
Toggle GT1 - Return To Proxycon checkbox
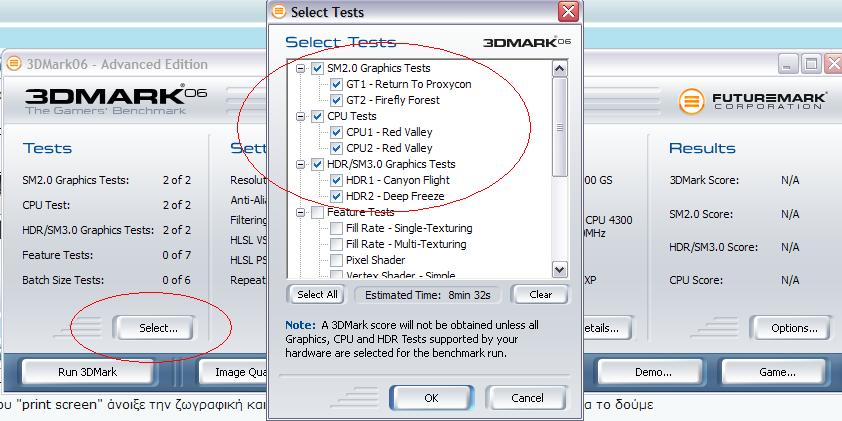pyautogui.click(x=336, y=84)
